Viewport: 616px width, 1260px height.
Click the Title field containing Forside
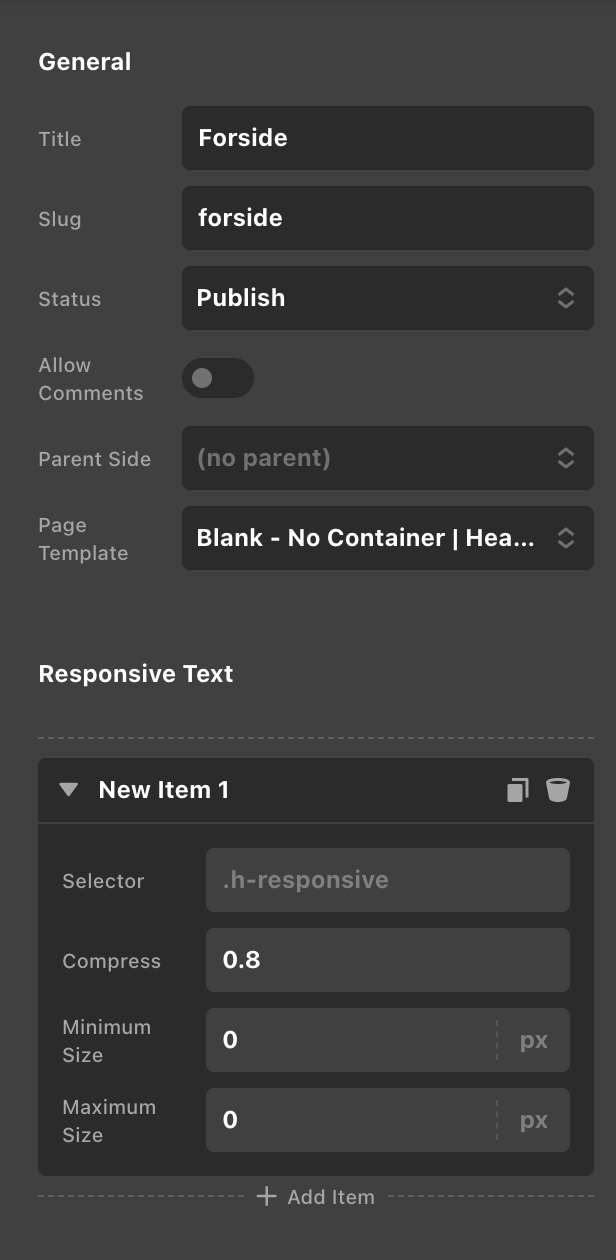[388, 138]
